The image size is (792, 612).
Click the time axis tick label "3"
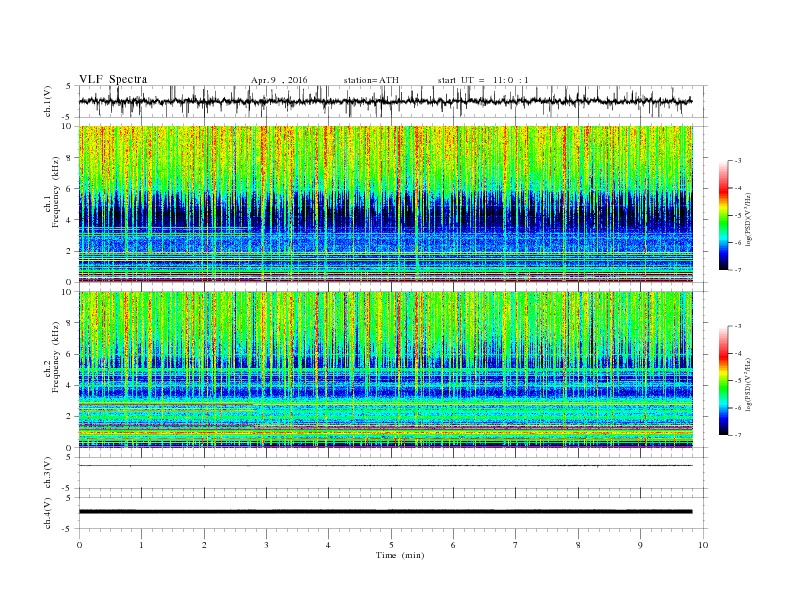tap(266, 545)
